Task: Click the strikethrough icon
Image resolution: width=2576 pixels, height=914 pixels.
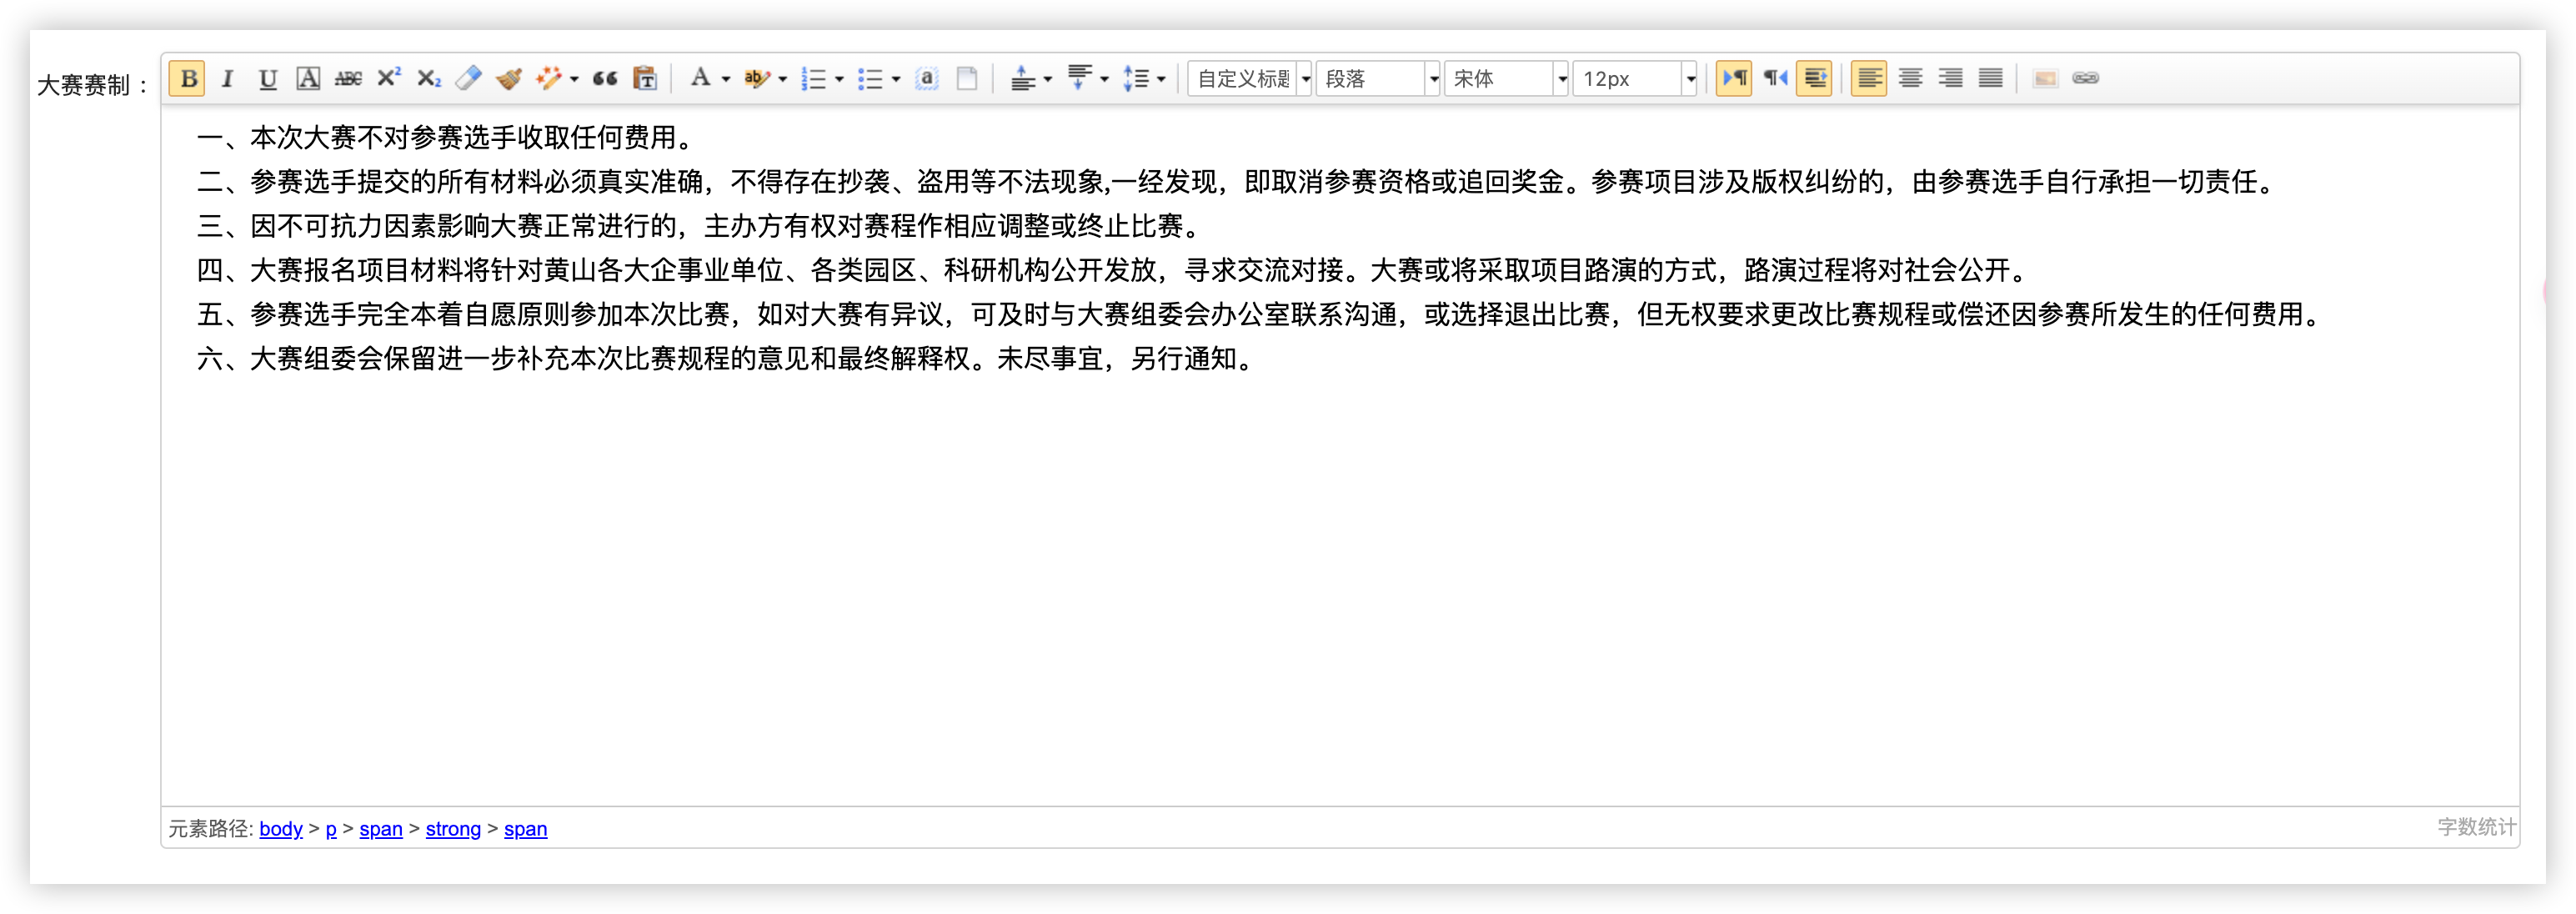Action: click(348, 78)
